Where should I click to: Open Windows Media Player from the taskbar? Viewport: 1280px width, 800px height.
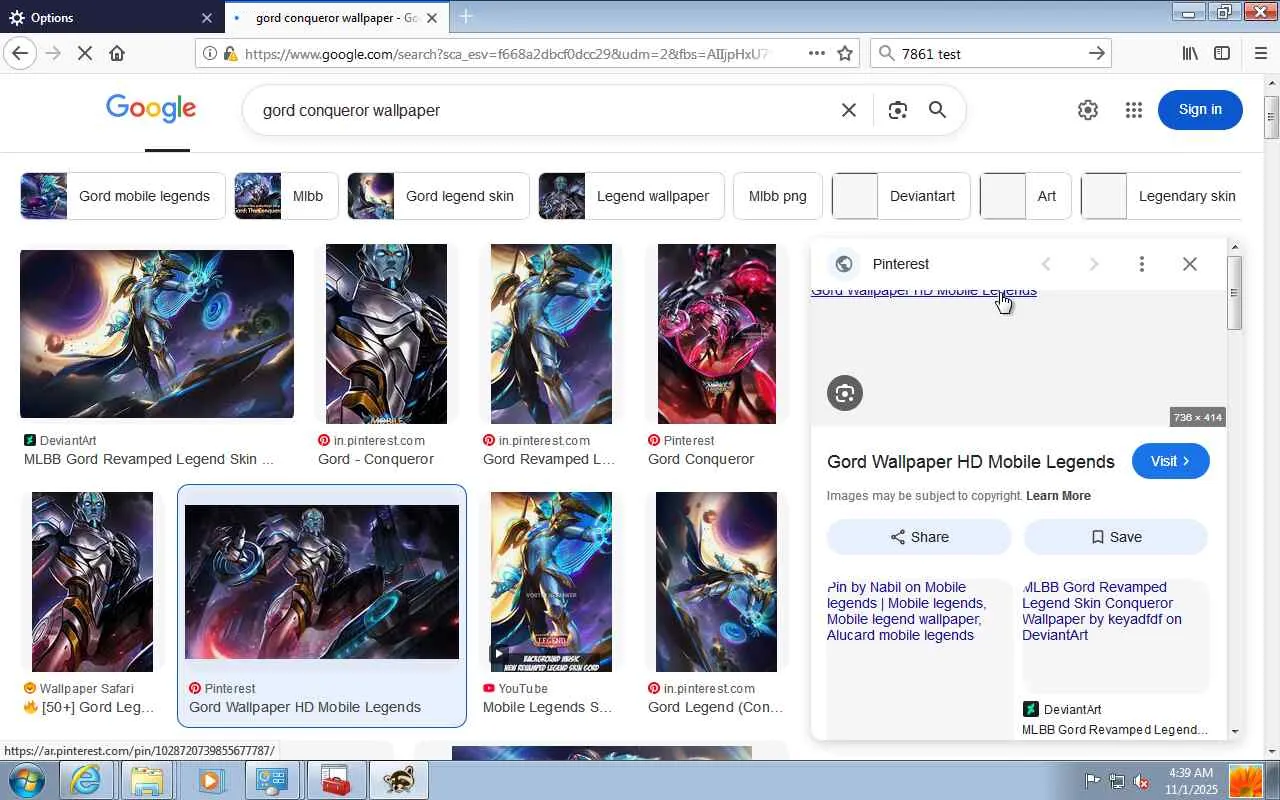(210, 780)
